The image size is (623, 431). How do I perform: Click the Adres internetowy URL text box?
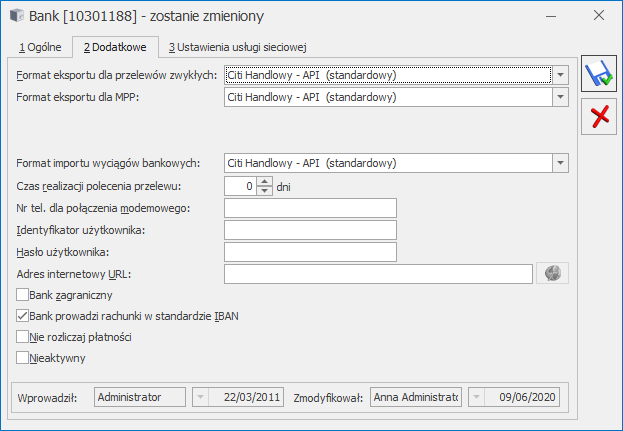(x=378, y=273)
